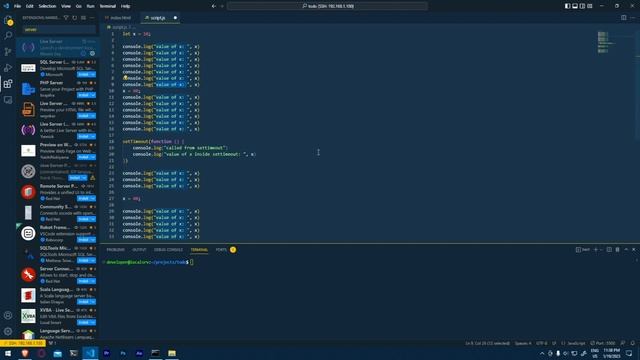Open the Run and Debug view
This screenshot has width=640, height=360.
pos(8,68)
